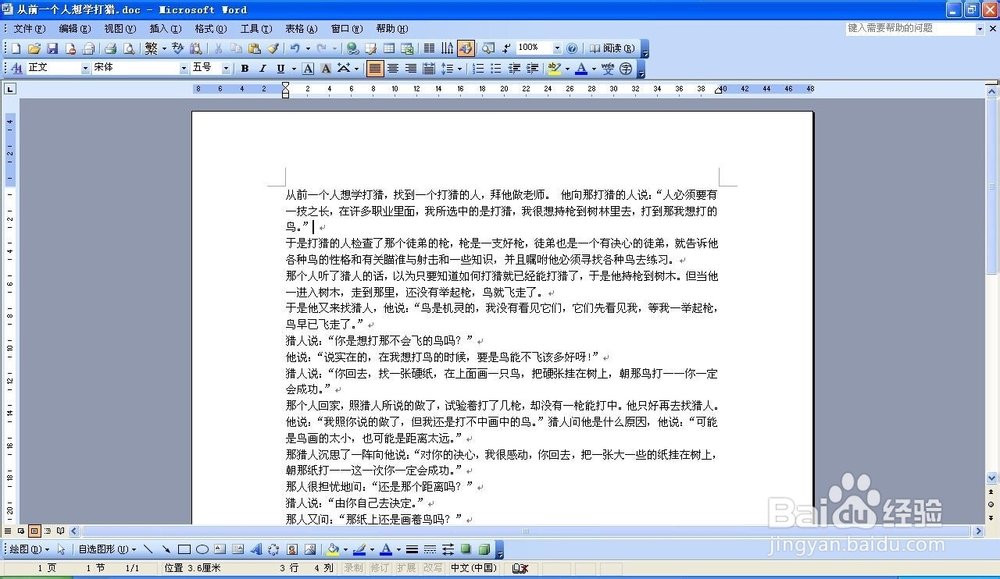1000x579 pixels.
Task: Click 改写 overtype indicator in status bar
Action: pos(432,568)
